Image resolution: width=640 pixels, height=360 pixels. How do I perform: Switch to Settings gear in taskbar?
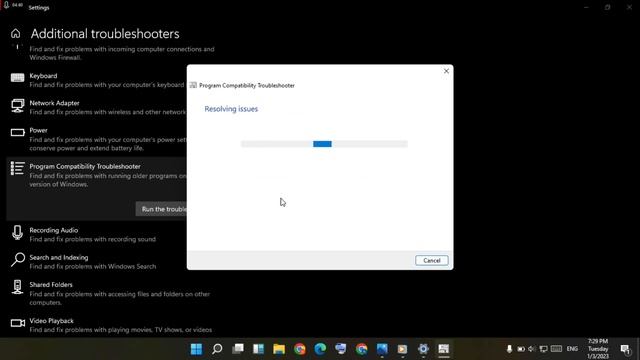click(423, 349)
